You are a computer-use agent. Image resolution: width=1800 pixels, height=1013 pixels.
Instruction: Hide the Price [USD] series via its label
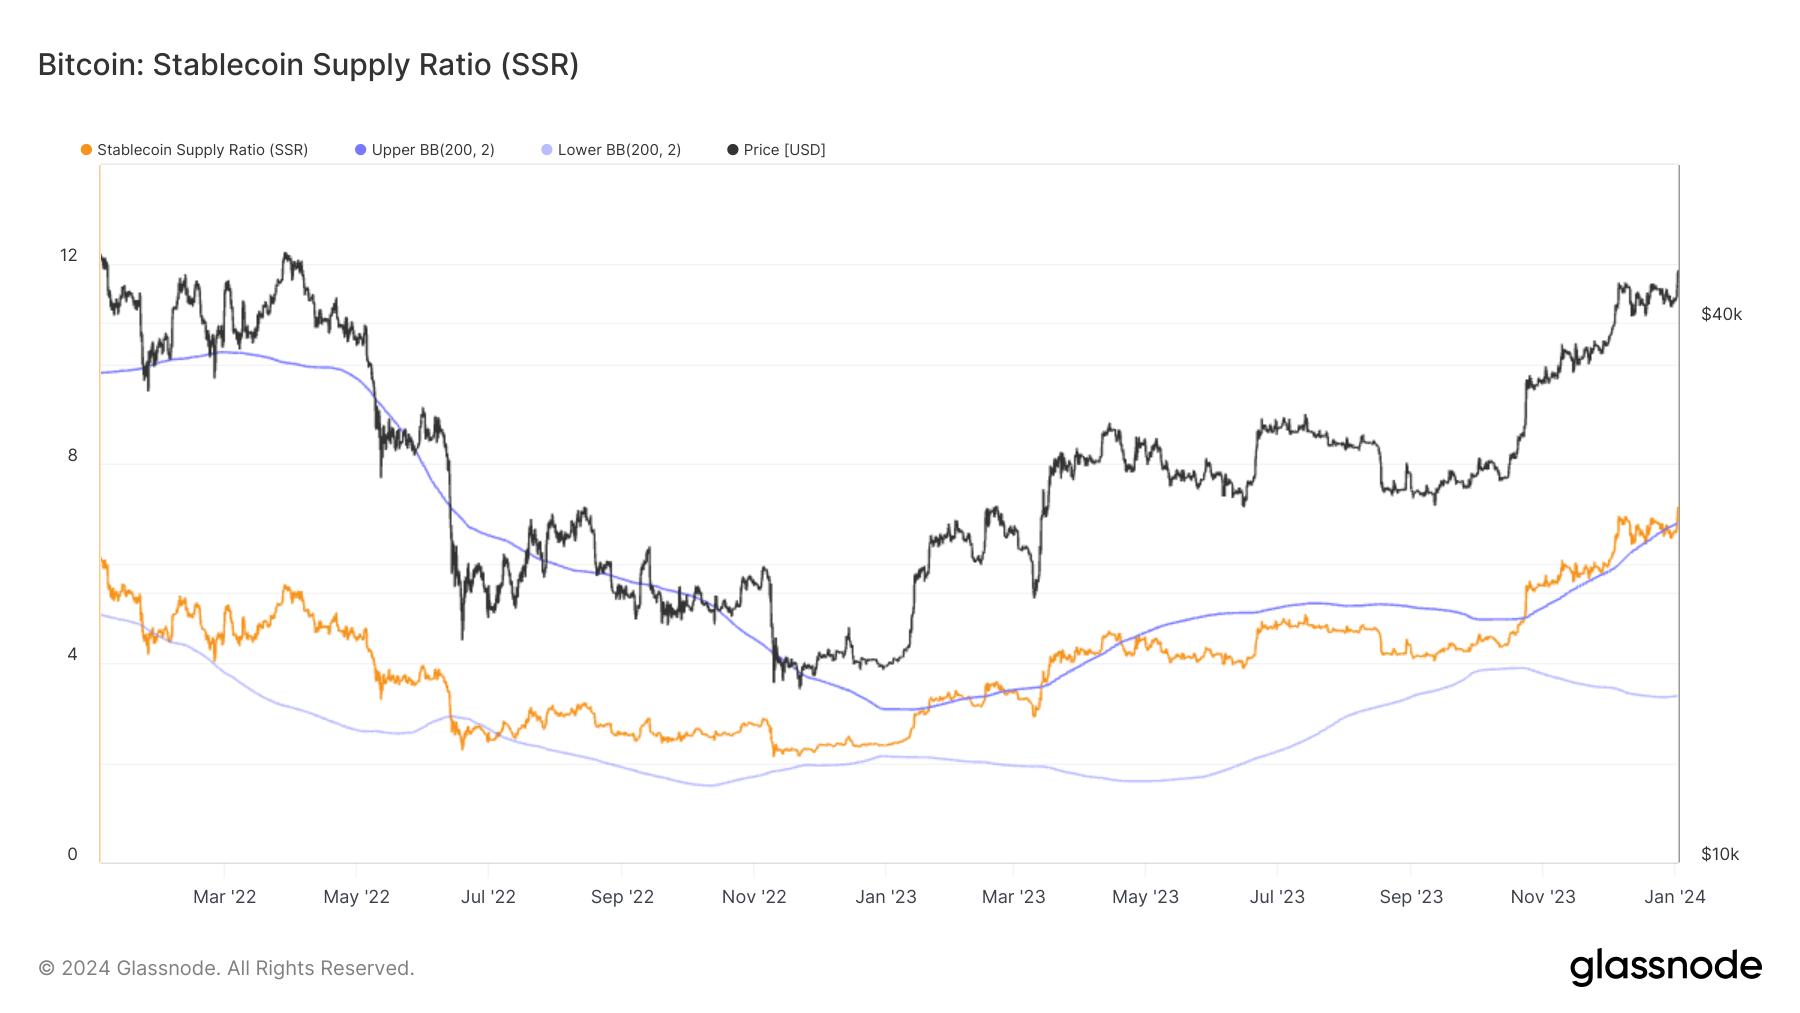[784, 150]
